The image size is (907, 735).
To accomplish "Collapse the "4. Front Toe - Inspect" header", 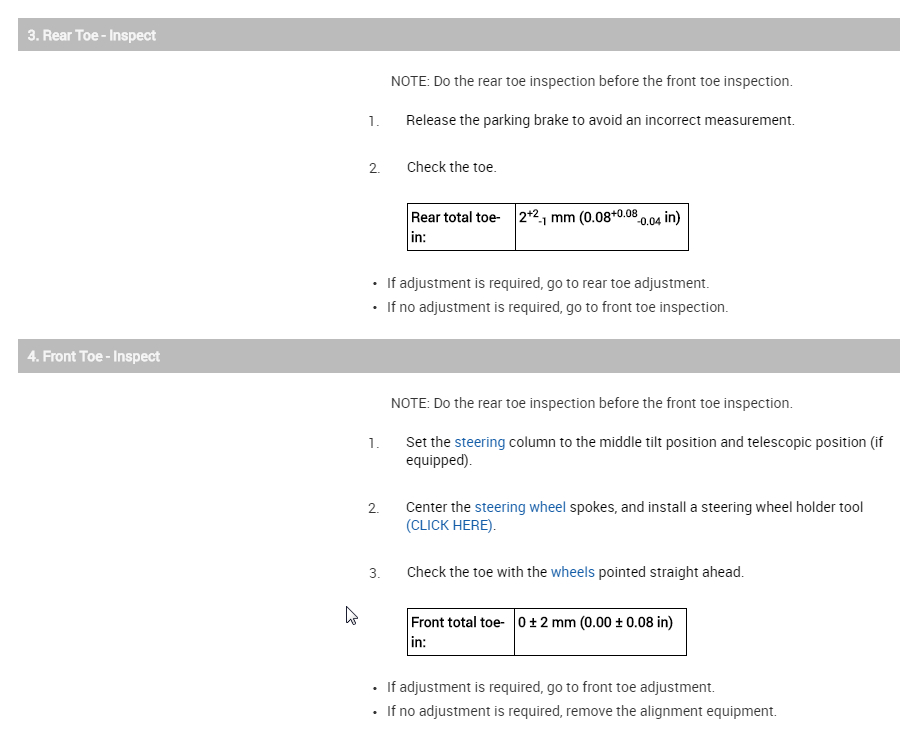I will coord(94,356).
